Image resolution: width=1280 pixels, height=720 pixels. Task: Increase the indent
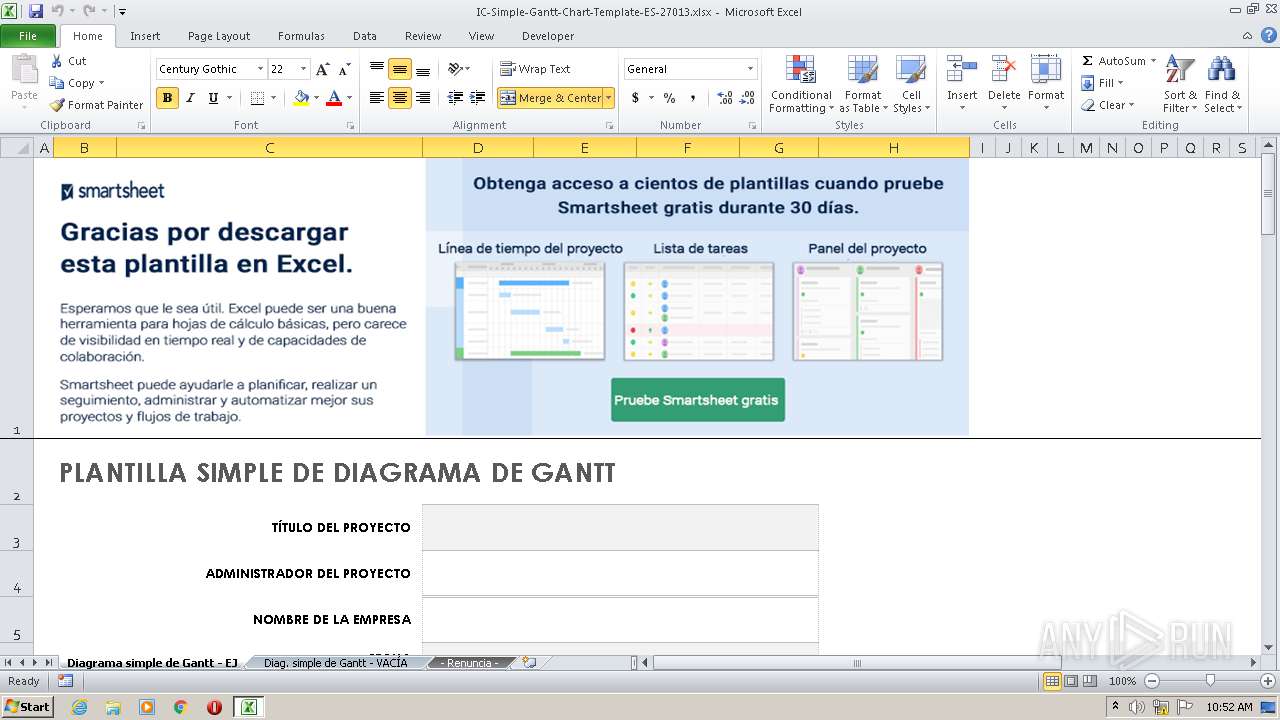[478, 98]
